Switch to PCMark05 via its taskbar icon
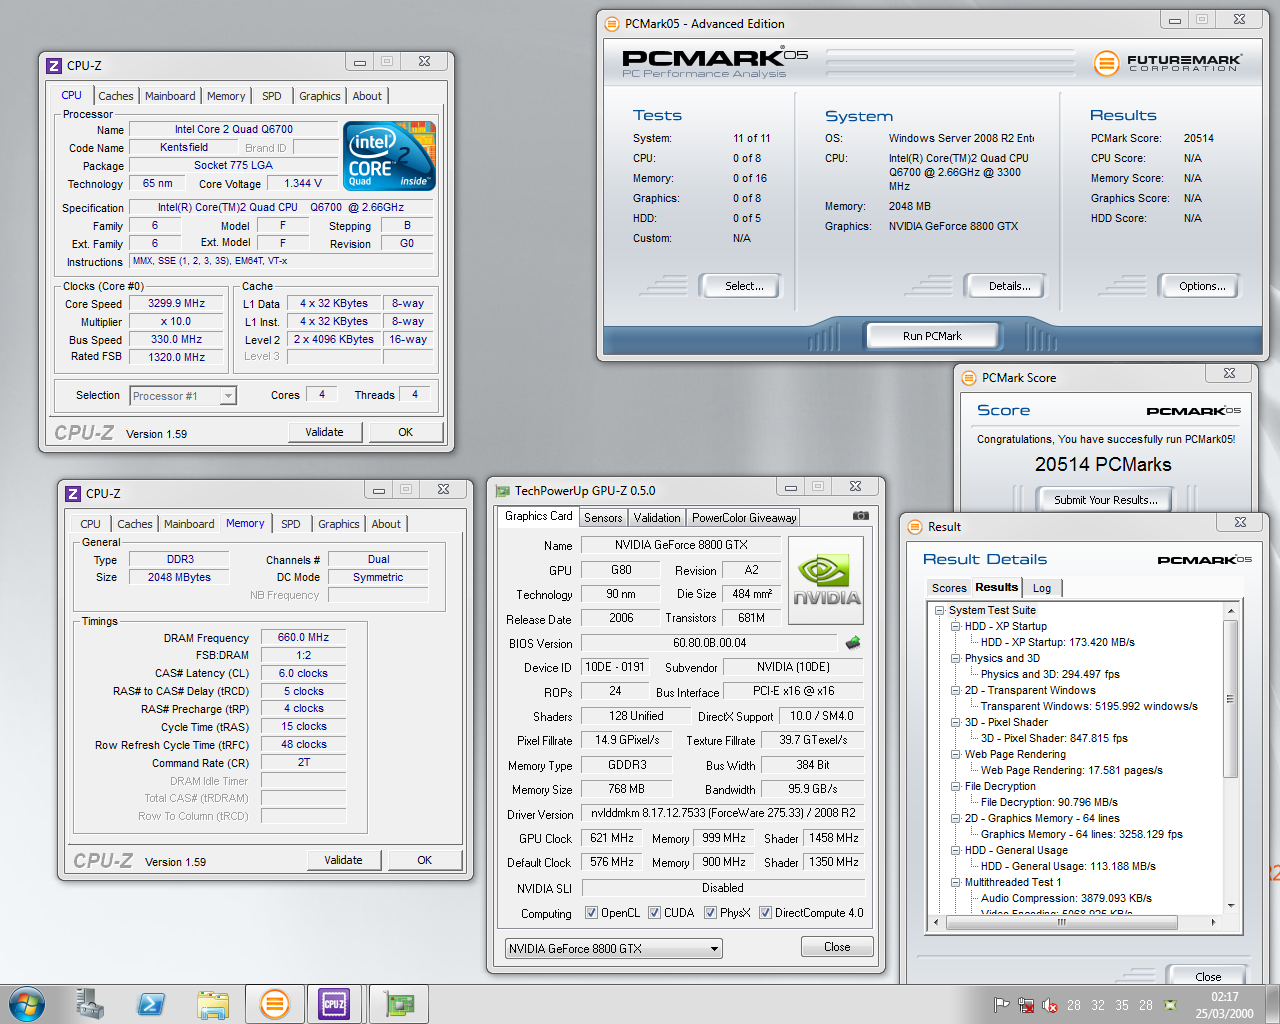Screen dimensions: 1280x1024 click(274, 1004)
